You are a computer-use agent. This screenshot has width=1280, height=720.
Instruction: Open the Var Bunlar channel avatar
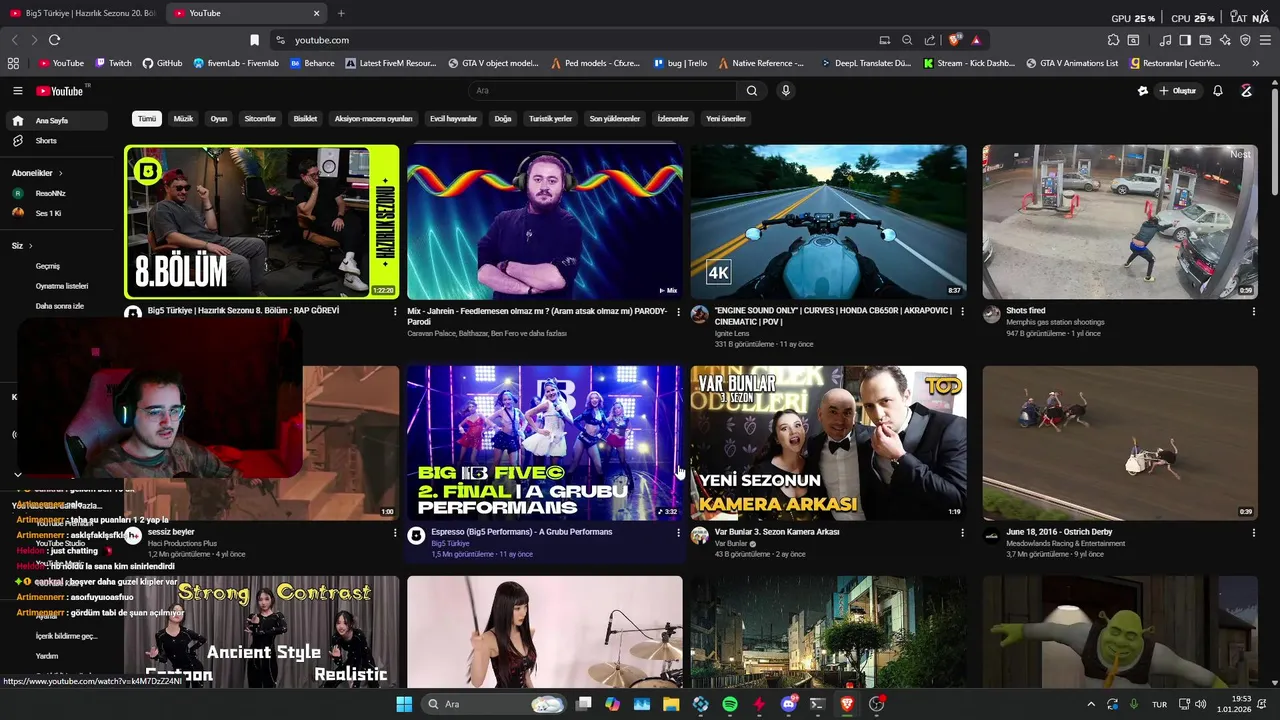click(x=699, y=536)
